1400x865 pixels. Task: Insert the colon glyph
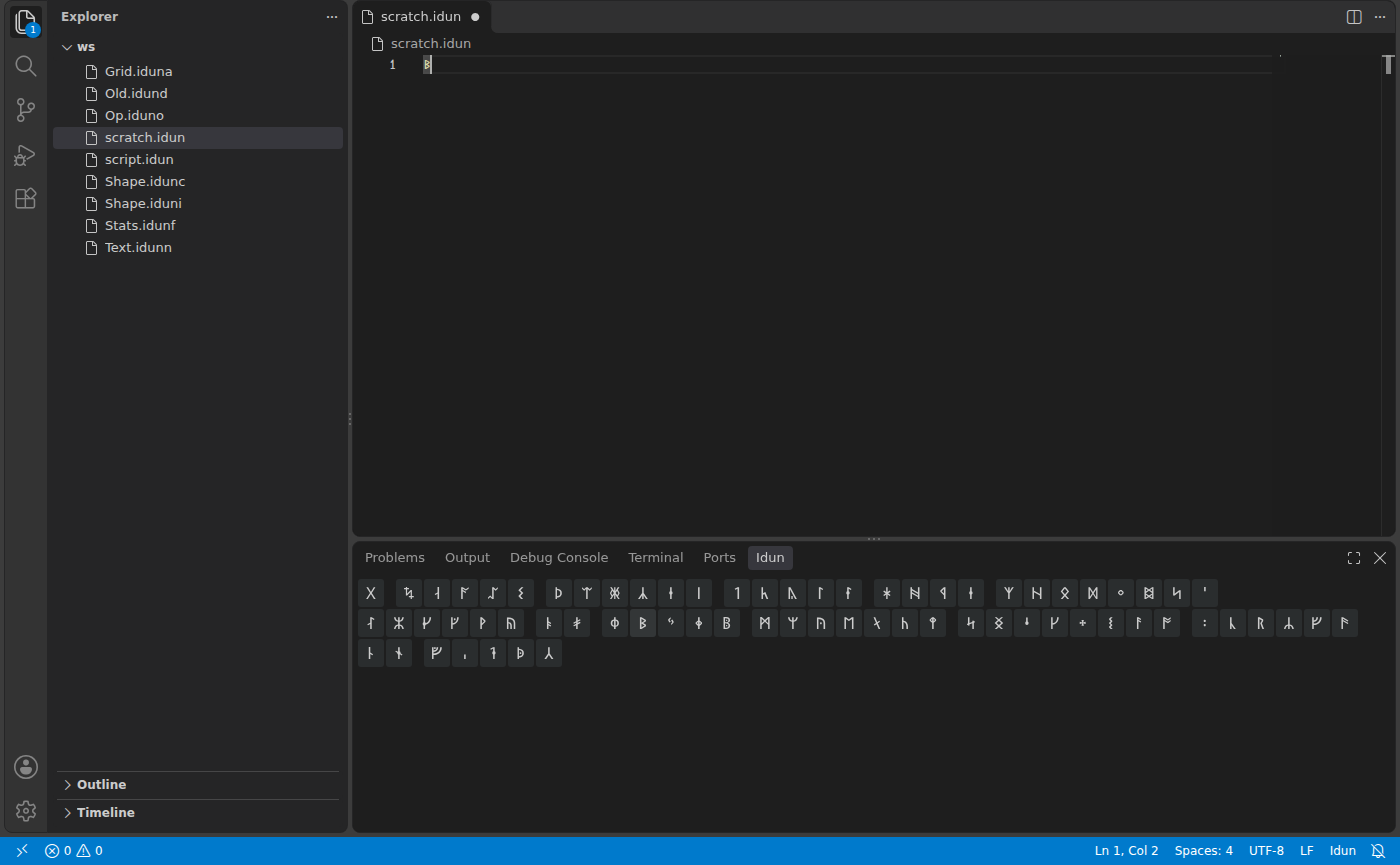(1205, 624)
